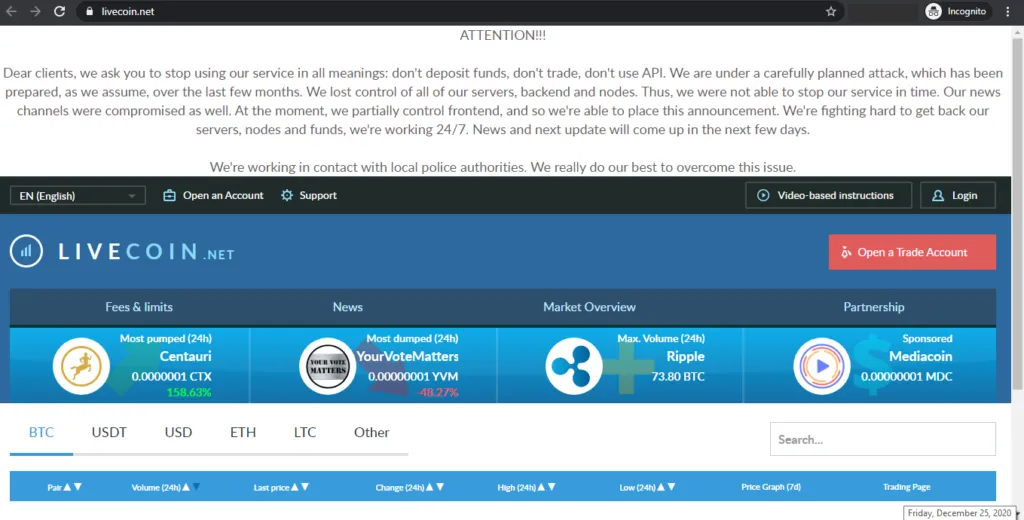Click the YourVoteMatters coin name
The image size is (1024, 520).
click(407, 357)
